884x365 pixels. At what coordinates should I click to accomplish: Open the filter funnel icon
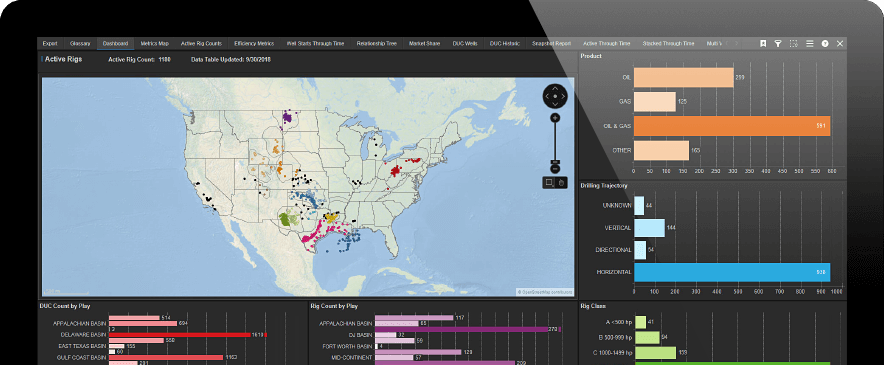pos(778,43)
